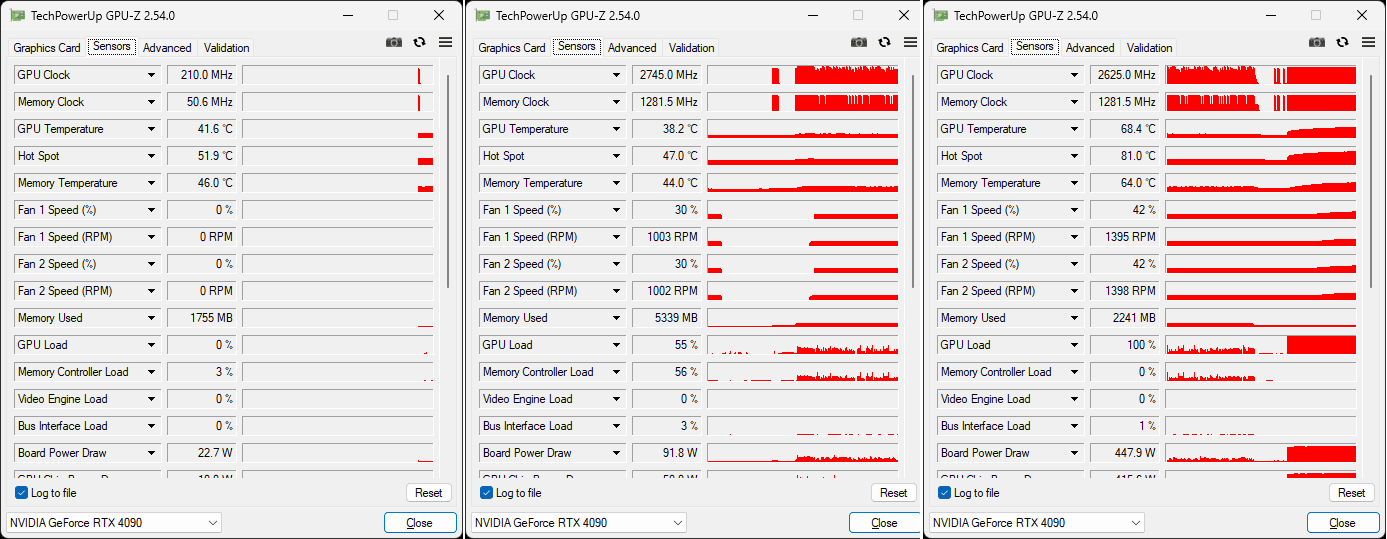Switch to Graphics Card tab in left window

[x=47, y=48]
